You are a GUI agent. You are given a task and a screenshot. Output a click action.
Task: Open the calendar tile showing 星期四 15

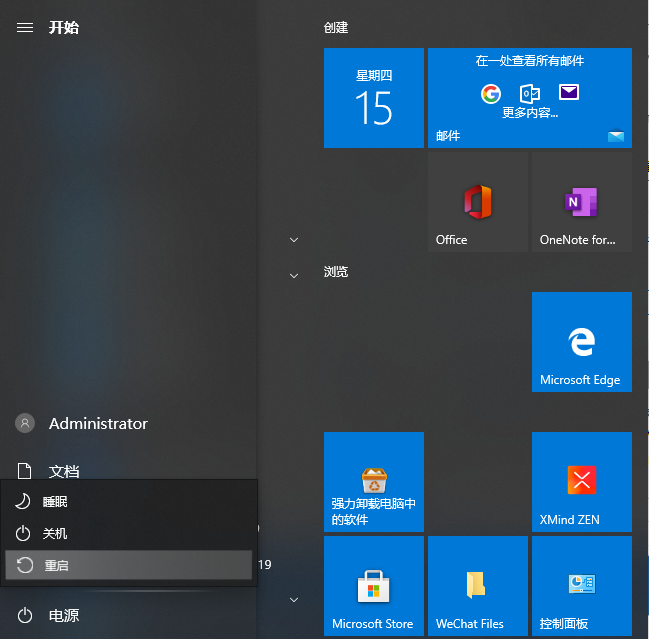[373, 98]
